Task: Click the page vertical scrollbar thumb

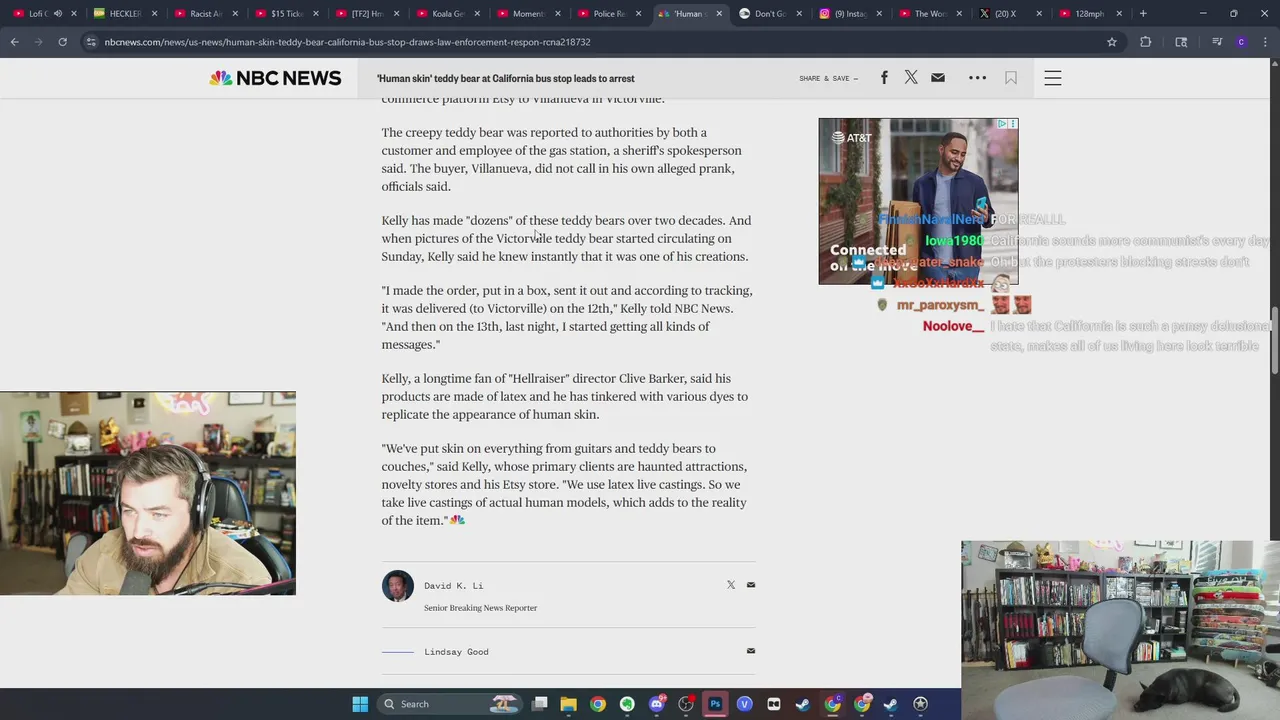Action: click(1274, 343)
